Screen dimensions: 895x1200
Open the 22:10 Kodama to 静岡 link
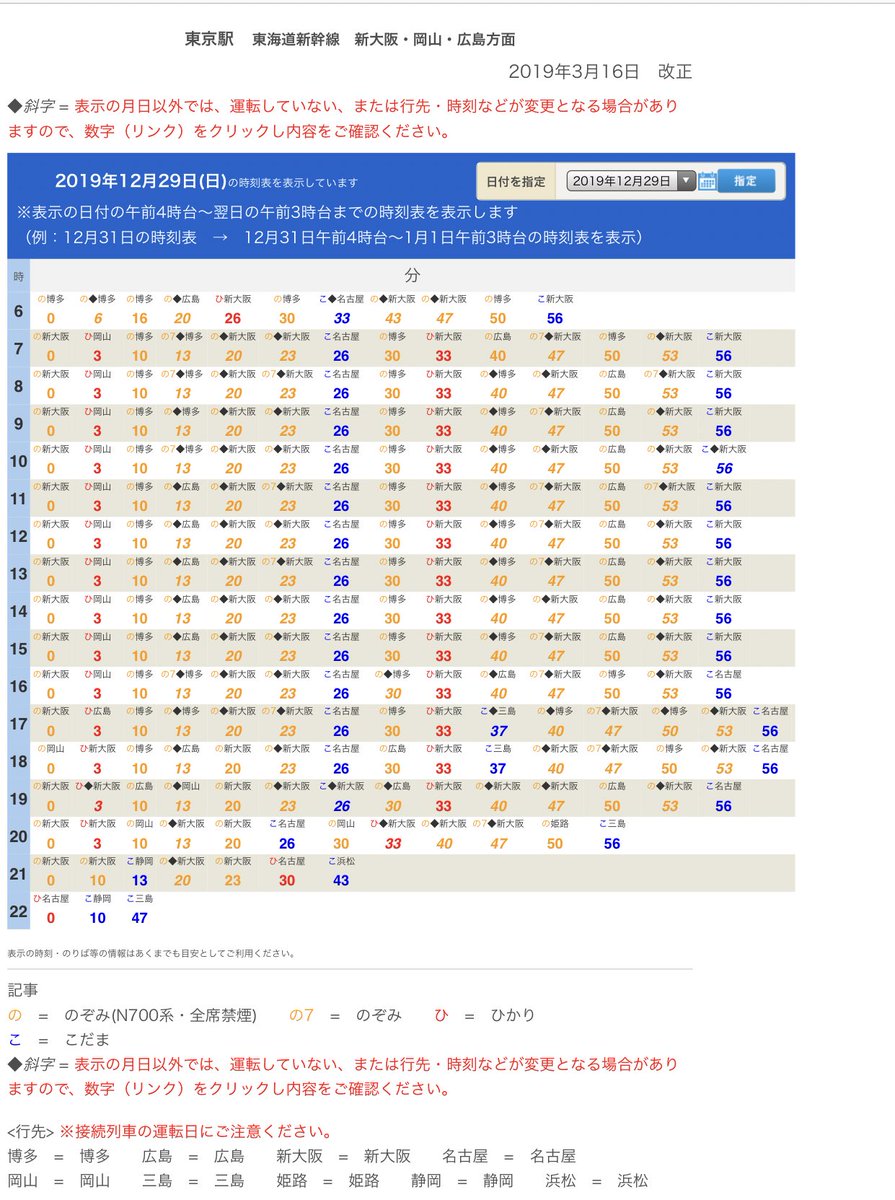[97, 918]
